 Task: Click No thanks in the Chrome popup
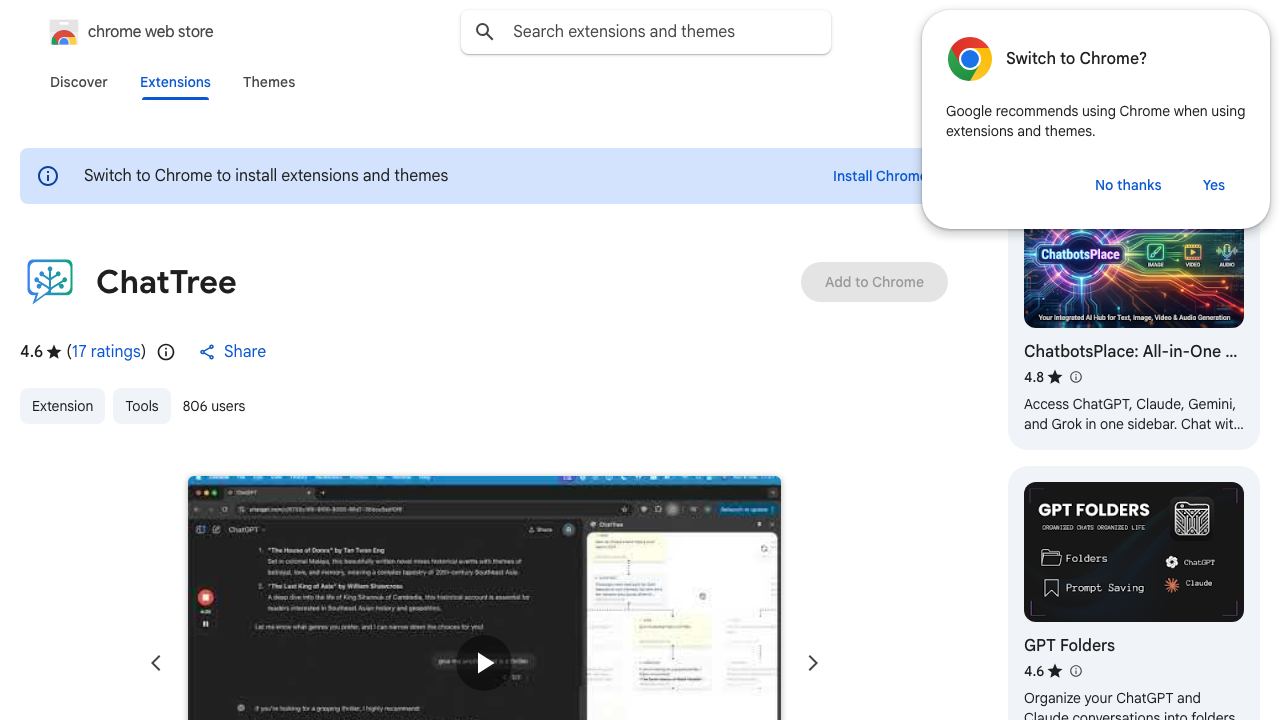click(1128, 185)
